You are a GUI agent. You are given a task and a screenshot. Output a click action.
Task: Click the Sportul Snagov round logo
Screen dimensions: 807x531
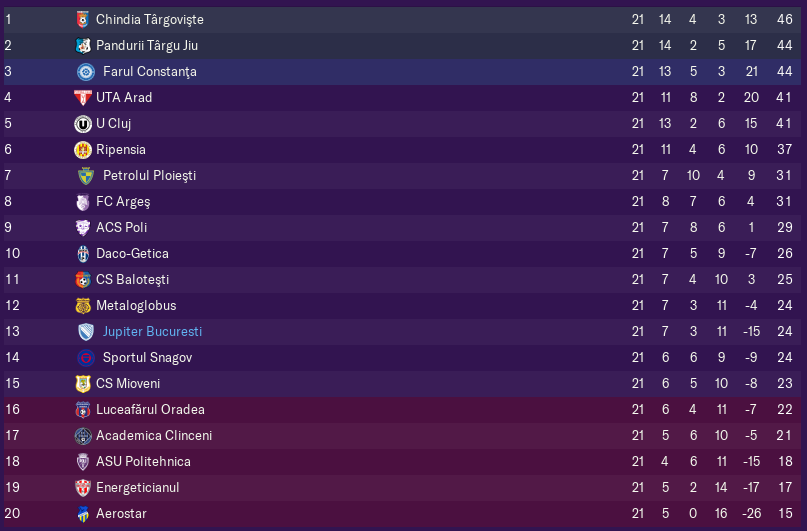[86, 358]
